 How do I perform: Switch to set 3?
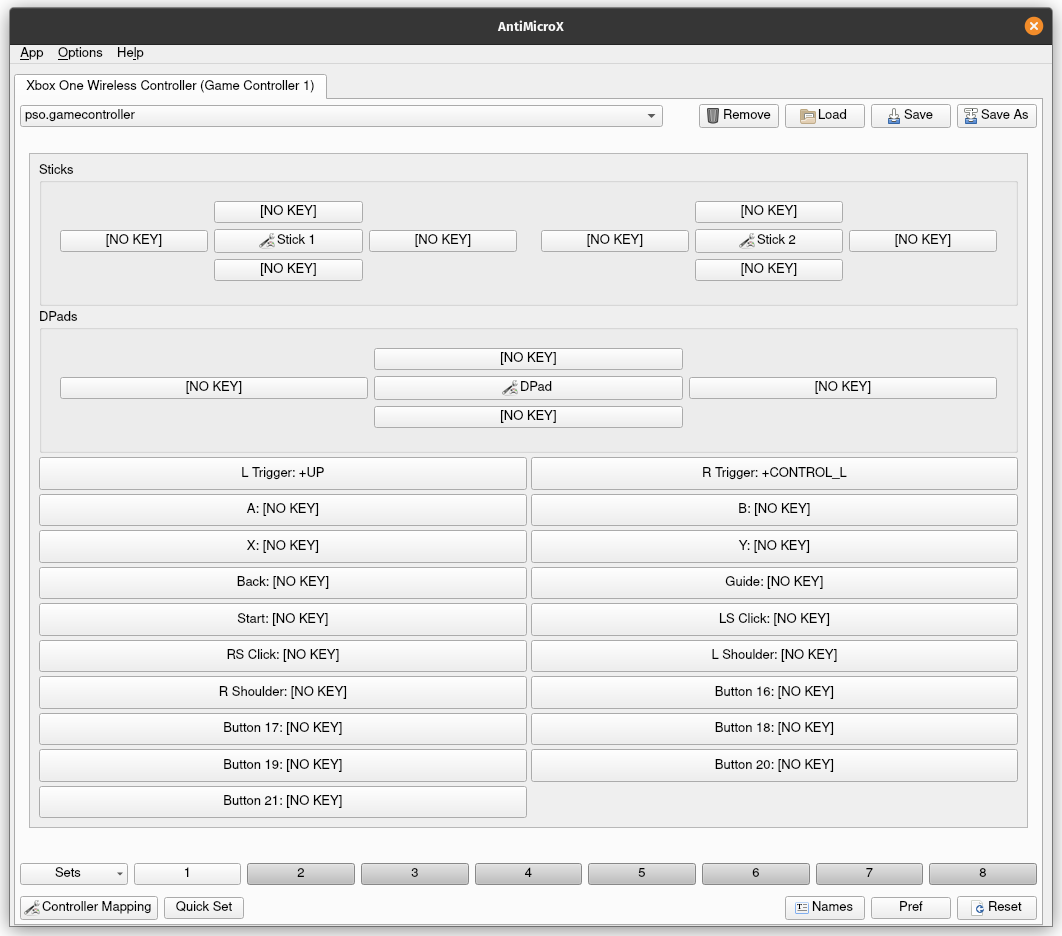pyautogui.click(x=415, y=874)
